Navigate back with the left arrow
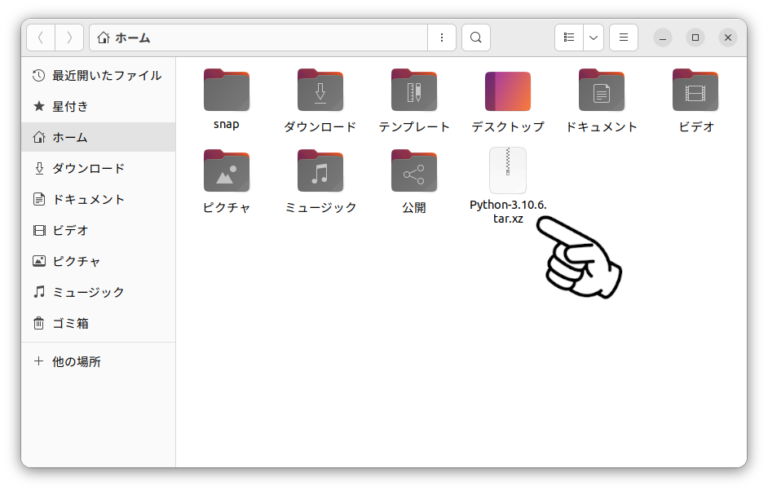 point(41,38)
